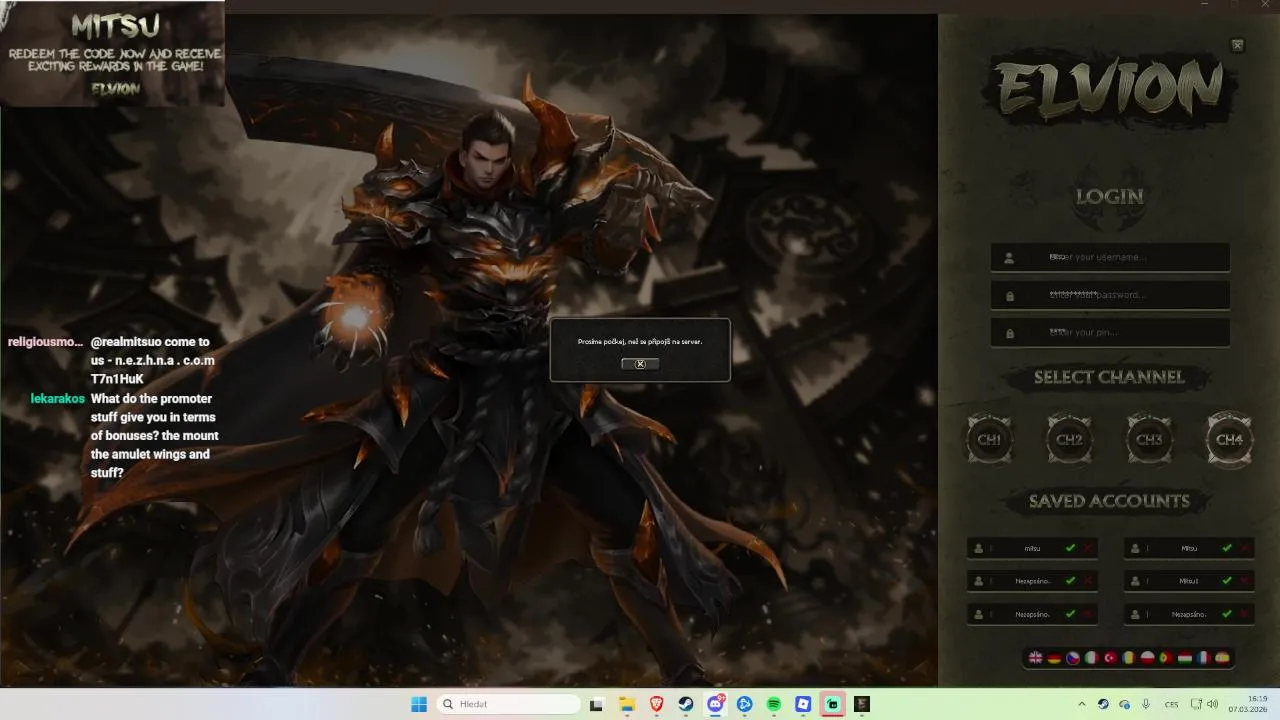The height and width of the screenshot is (720, 1280).
Task: Select the Italian flag language
Action: 1091,658
